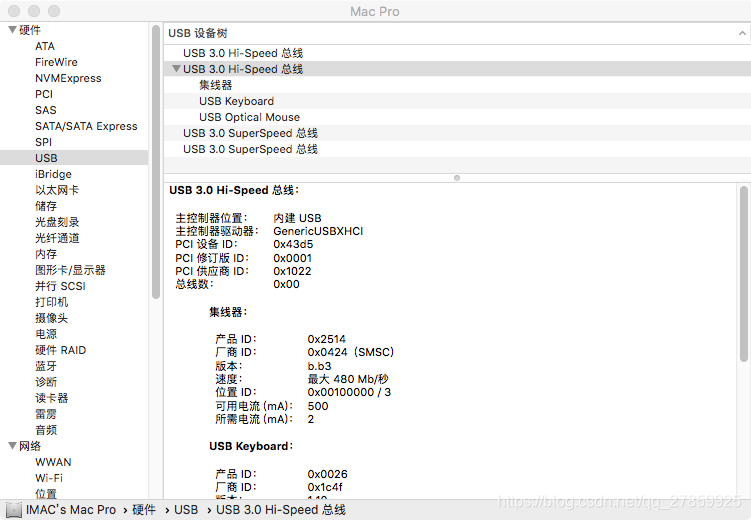Choose SPI in the hardware list
The width and height of the screenshot is (751, 520).
point(43,142)
